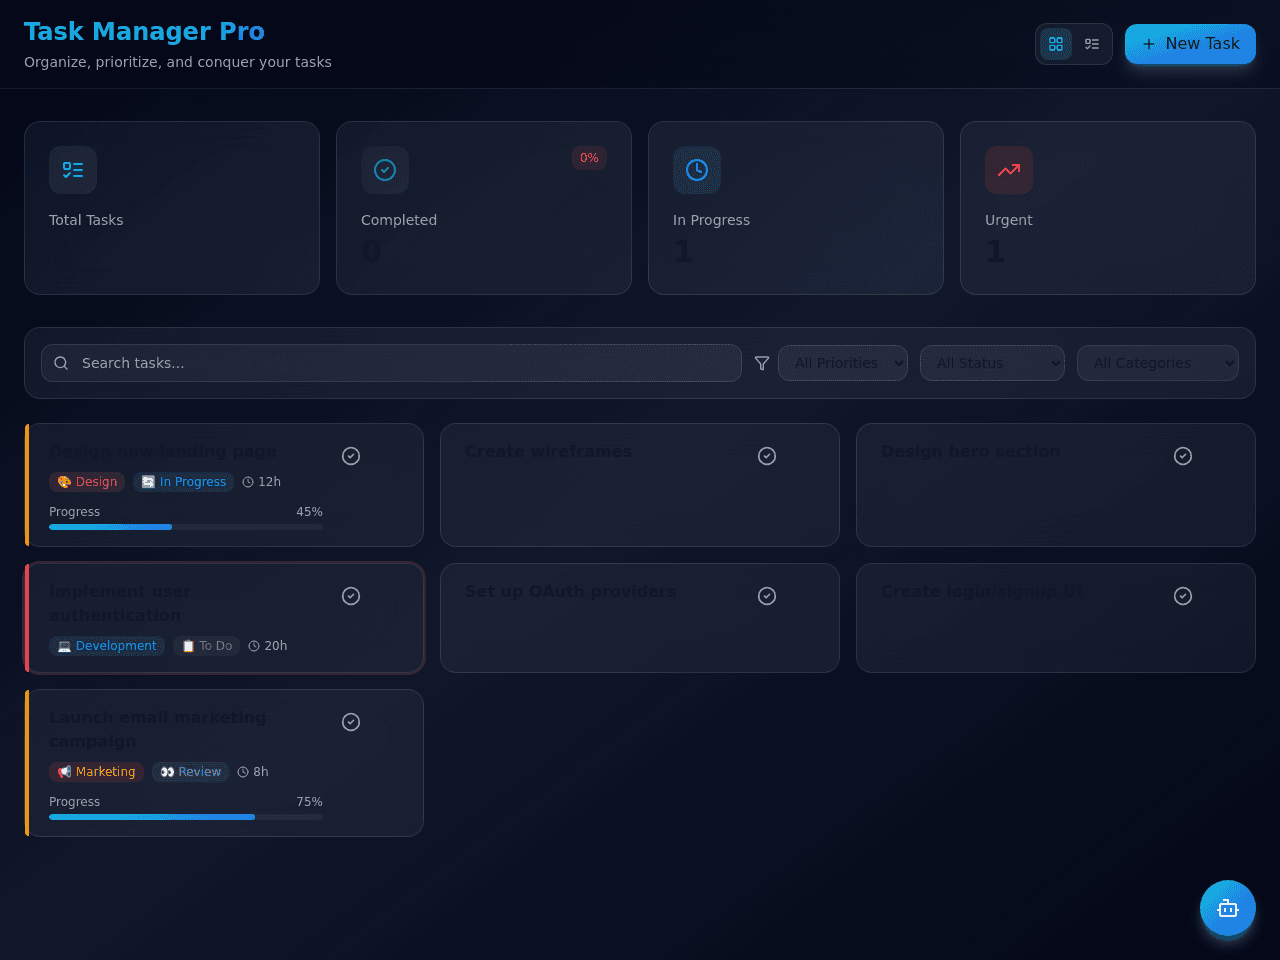Click the Marketing category tag
The height and width of the screenshot is (960, 1280).
(x=96, y=772)
